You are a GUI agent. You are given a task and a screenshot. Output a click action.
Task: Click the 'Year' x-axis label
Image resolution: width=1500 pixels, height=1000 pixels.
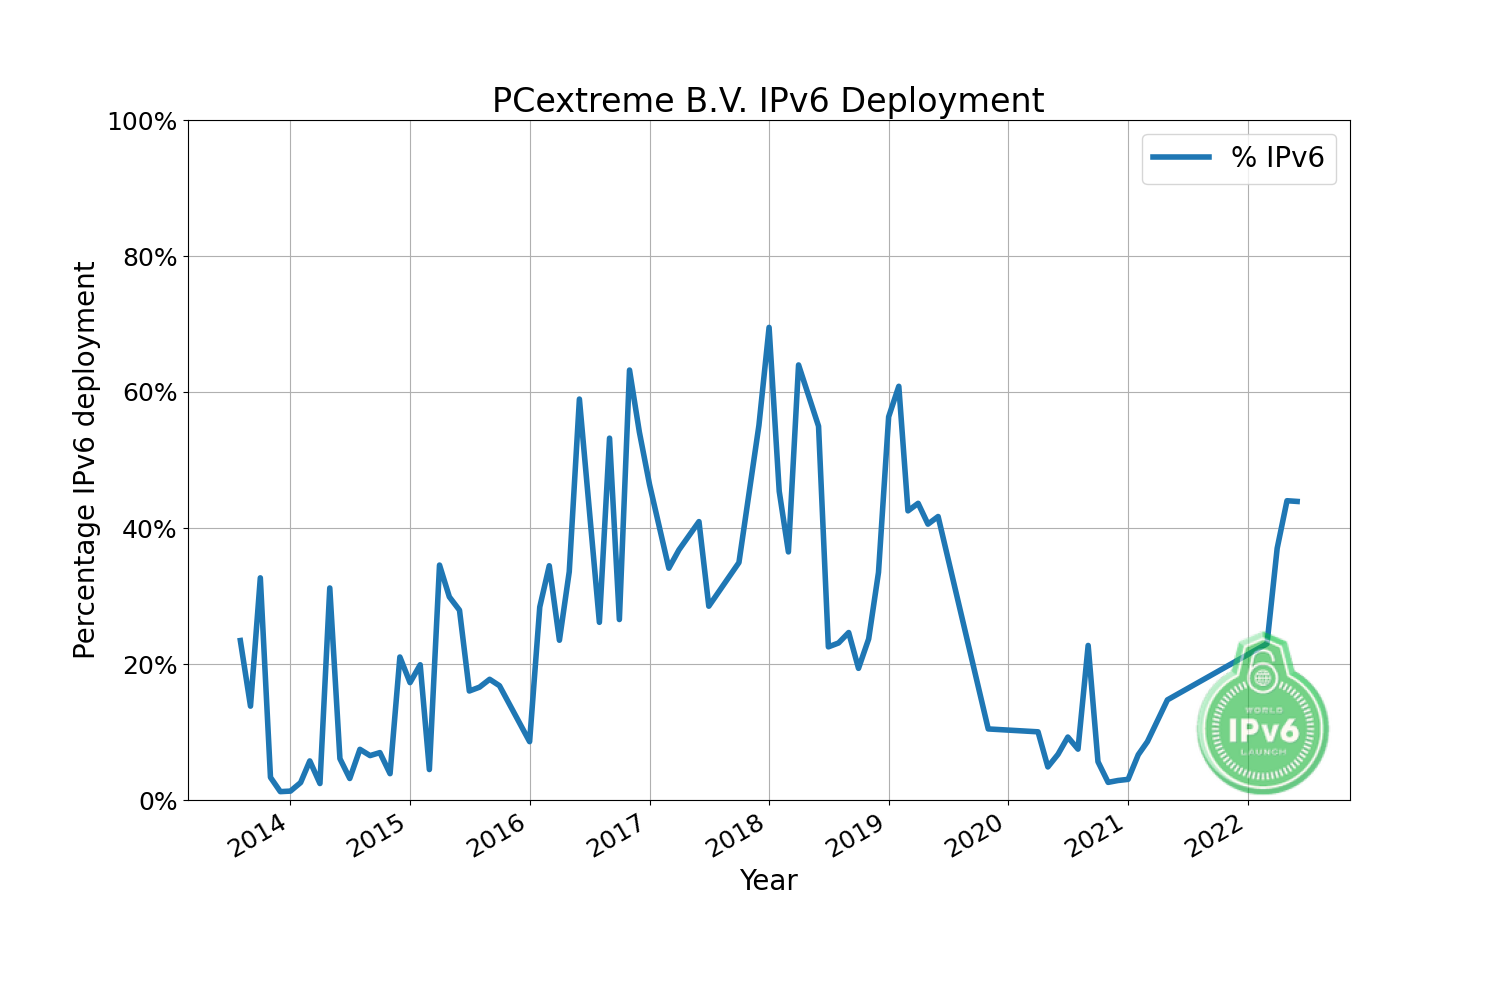[x=768, y=880]
